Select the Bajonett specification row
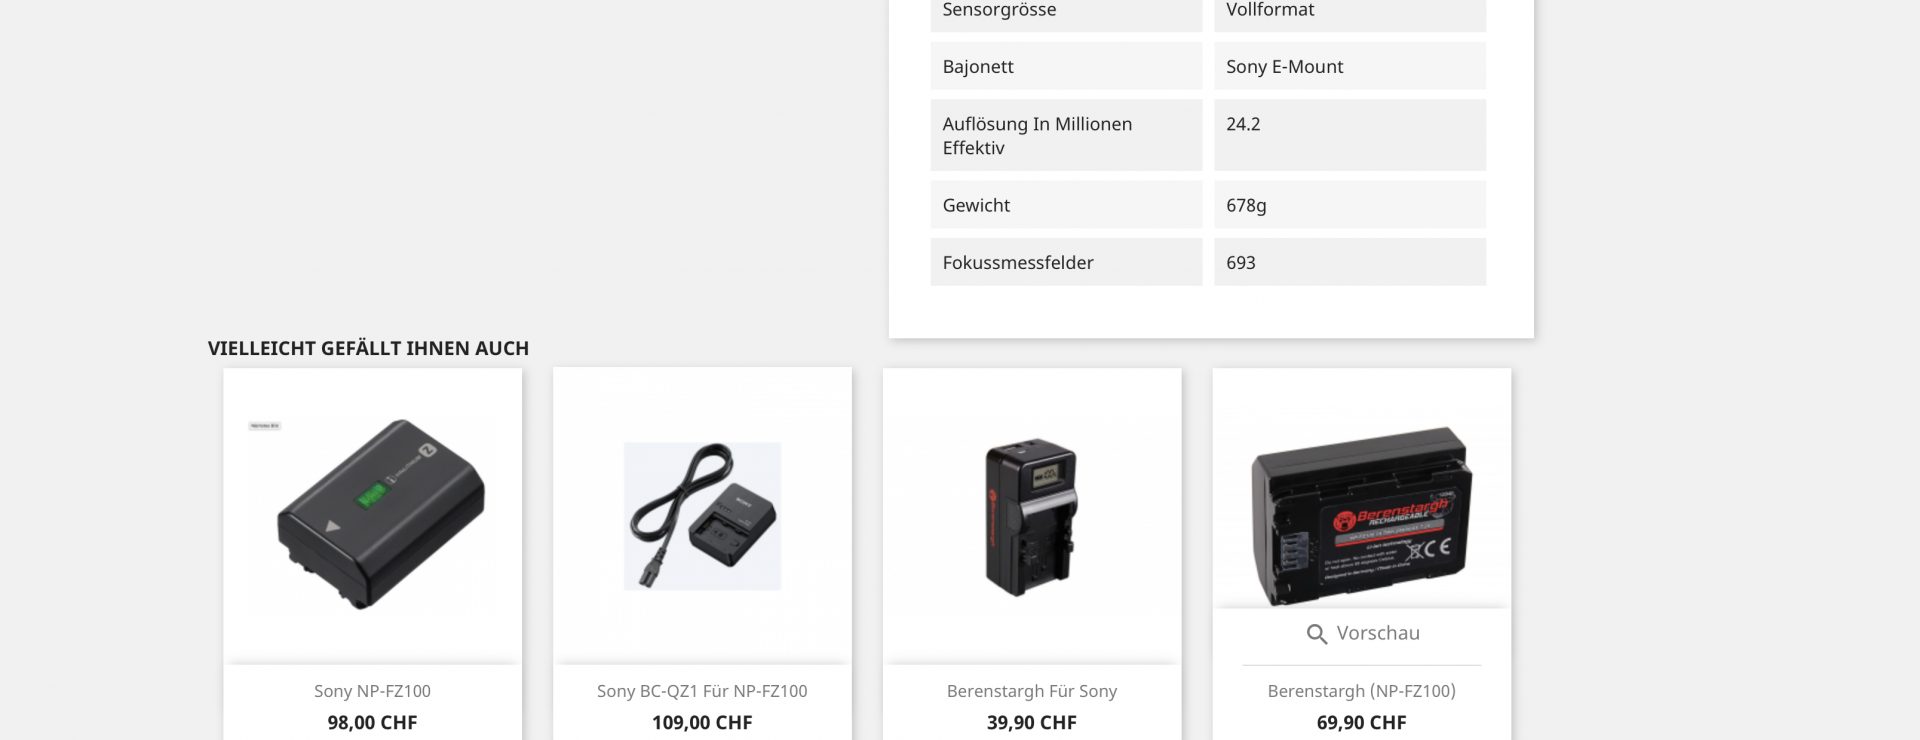 pos(1208,66)
